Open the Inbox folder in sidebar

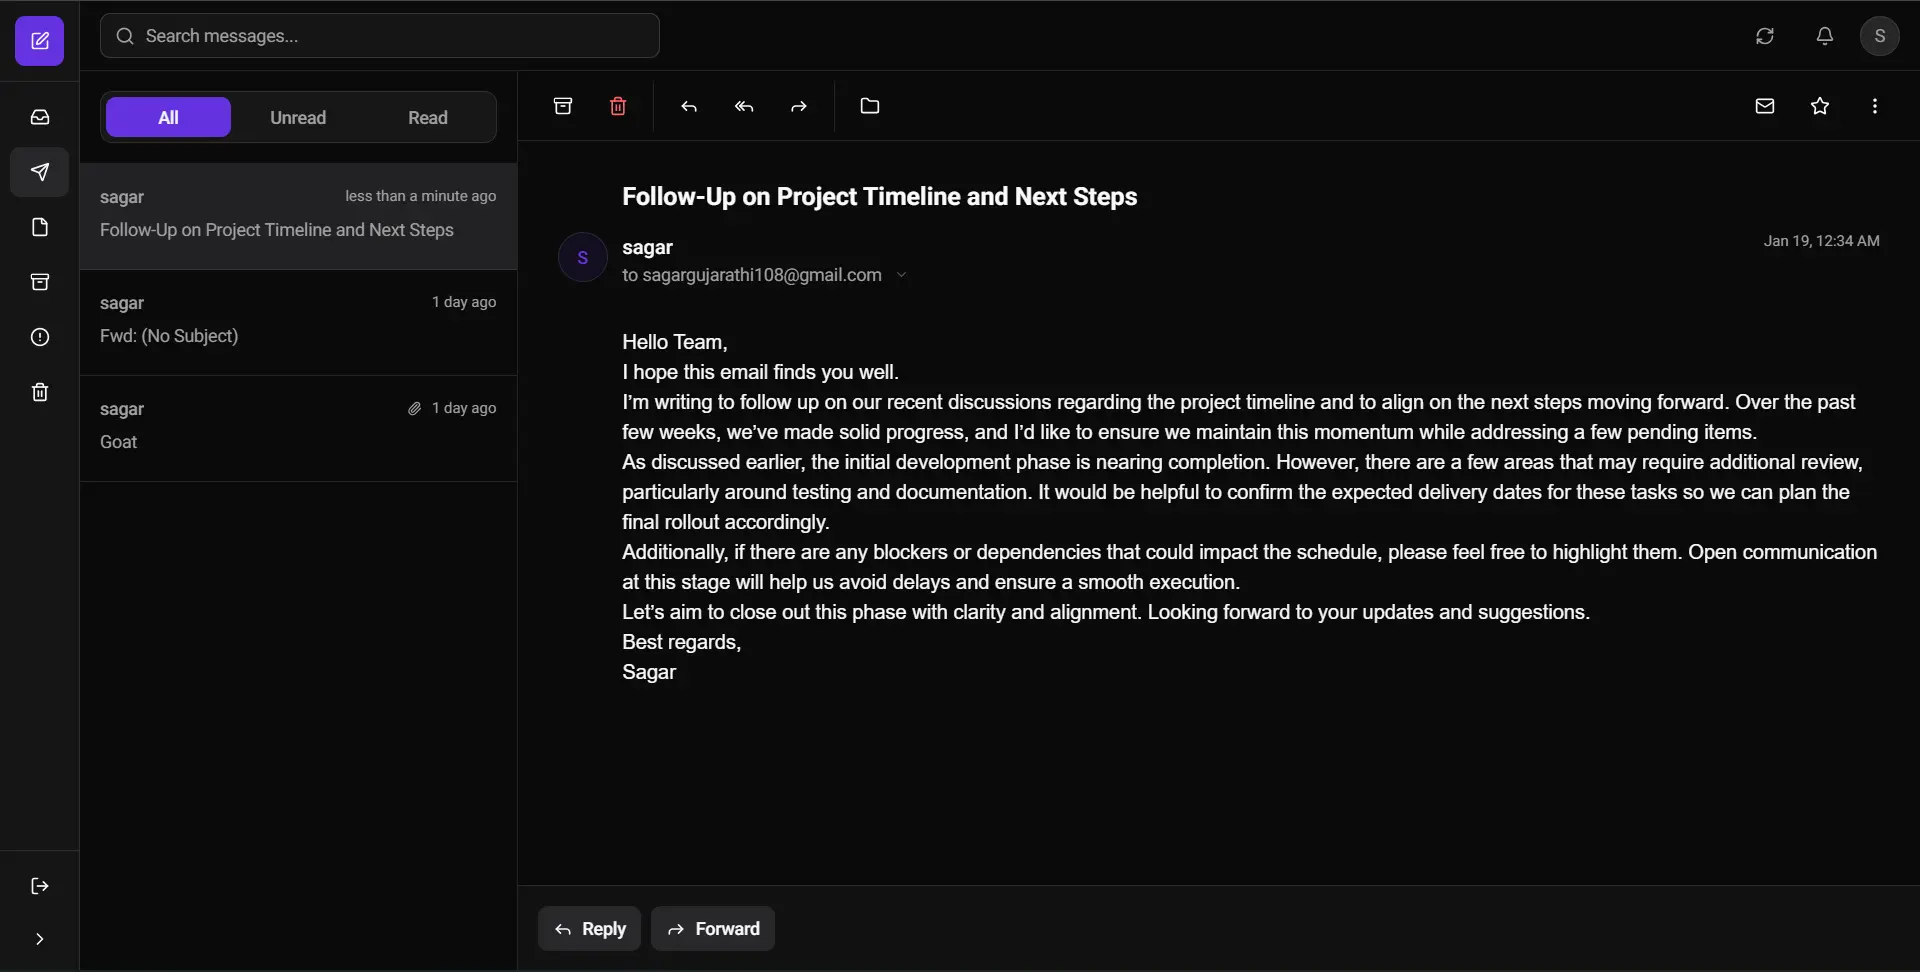pos(40,117)
